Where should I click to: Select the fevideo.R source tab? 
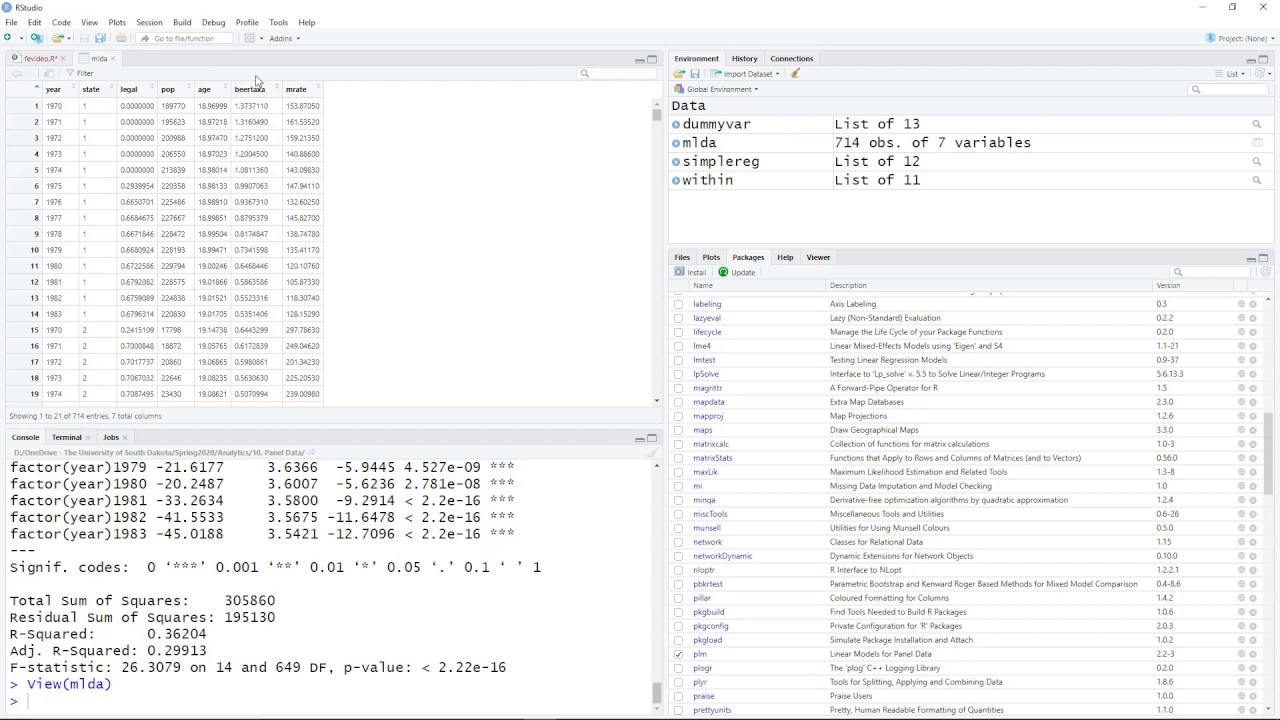pos(41,59)
